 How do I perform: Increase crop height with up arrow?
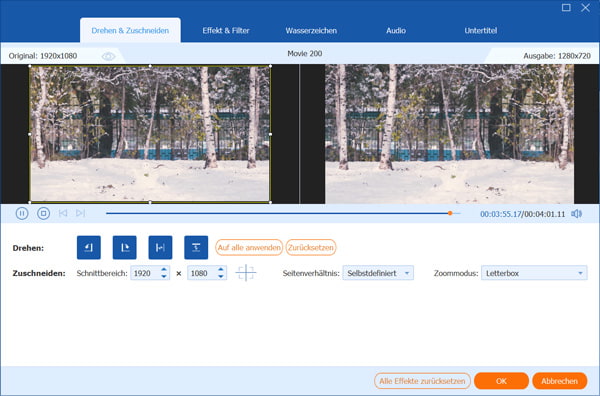221,269
